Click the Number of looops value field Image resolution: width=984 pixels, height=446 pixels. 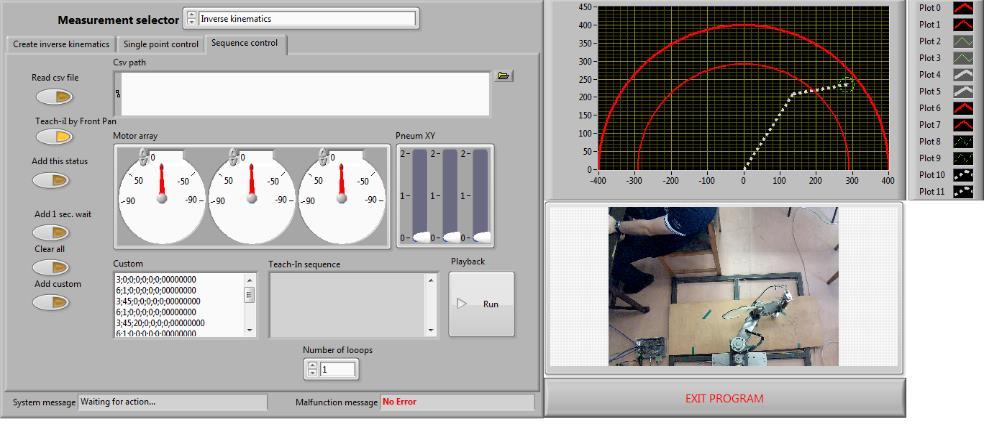tap(338, 369)
